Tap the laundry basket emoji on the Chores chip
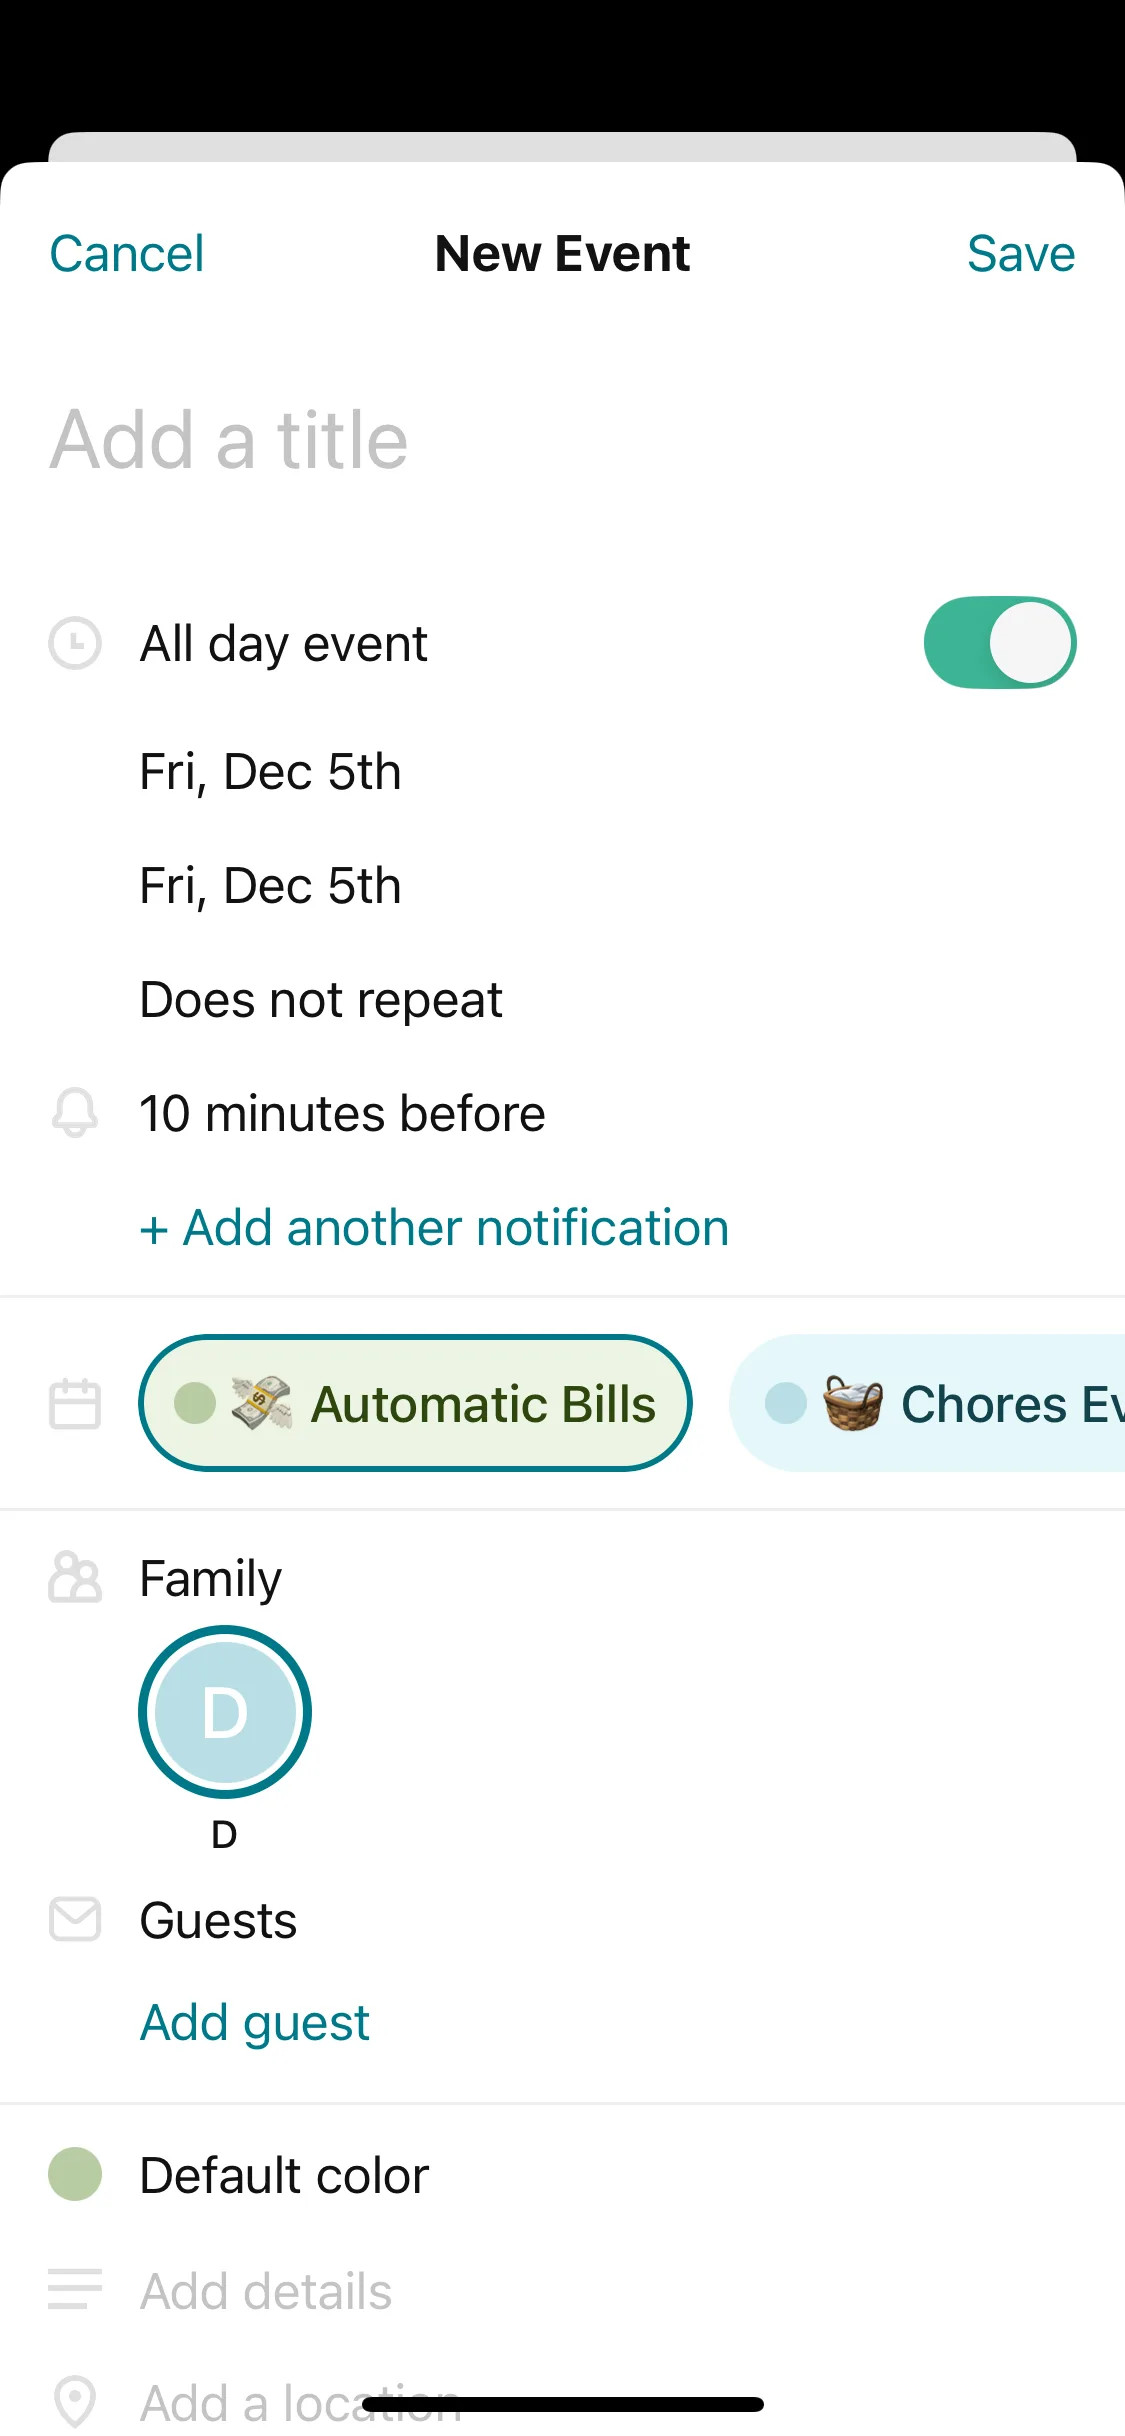The image size is (1125, 2436). tap(853, 1403)
